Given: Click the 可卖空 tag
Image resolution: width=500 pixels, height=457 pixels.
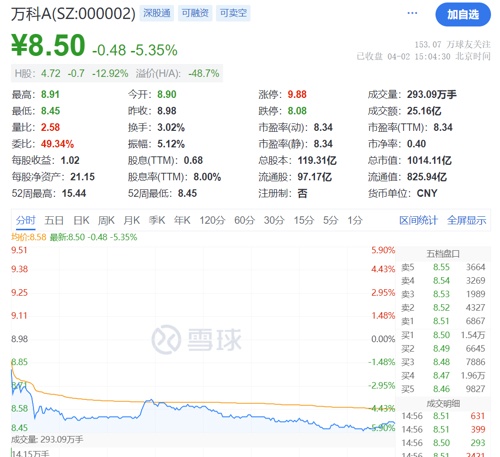Looking at the screenshot, I should pyautogui.click(x=233, y=13).
